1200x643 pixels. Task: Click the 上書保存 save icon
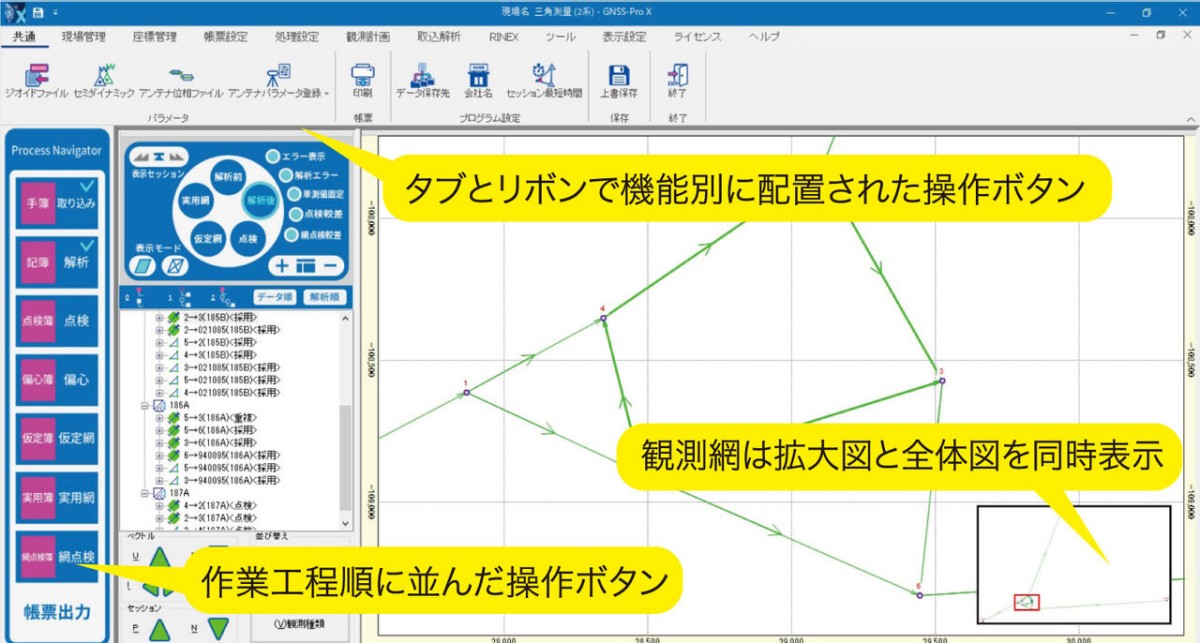coord(620,78)
